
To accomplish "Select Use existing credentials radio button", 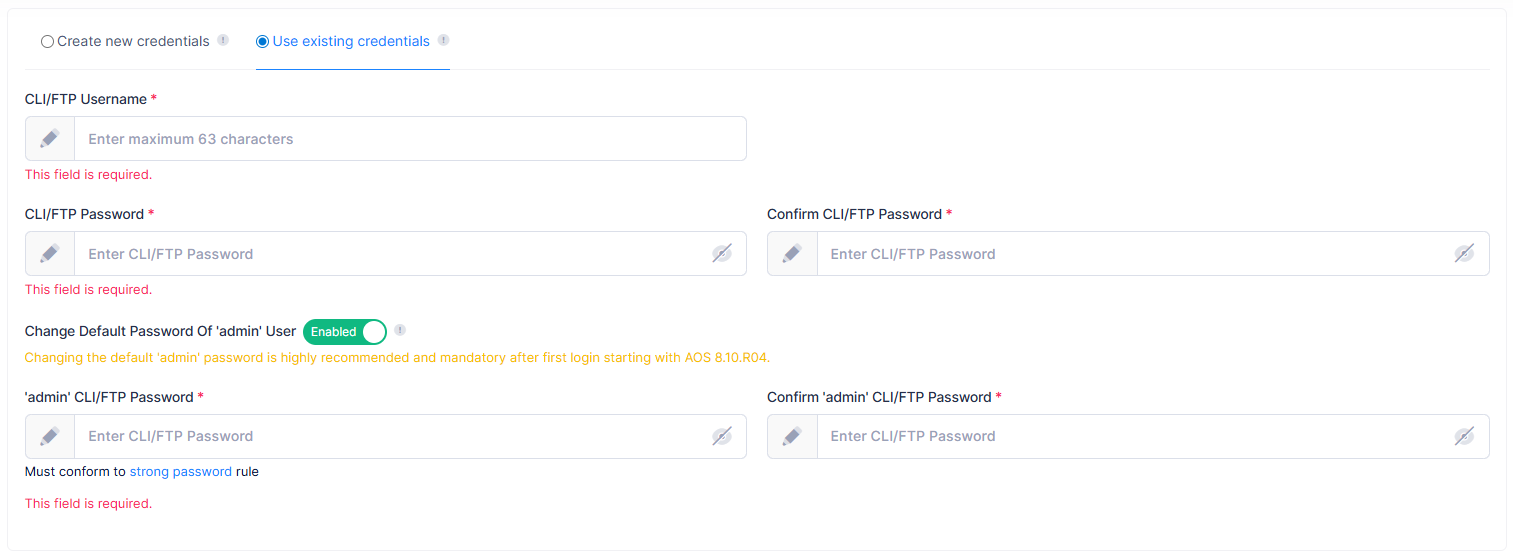I will (263, 42).
